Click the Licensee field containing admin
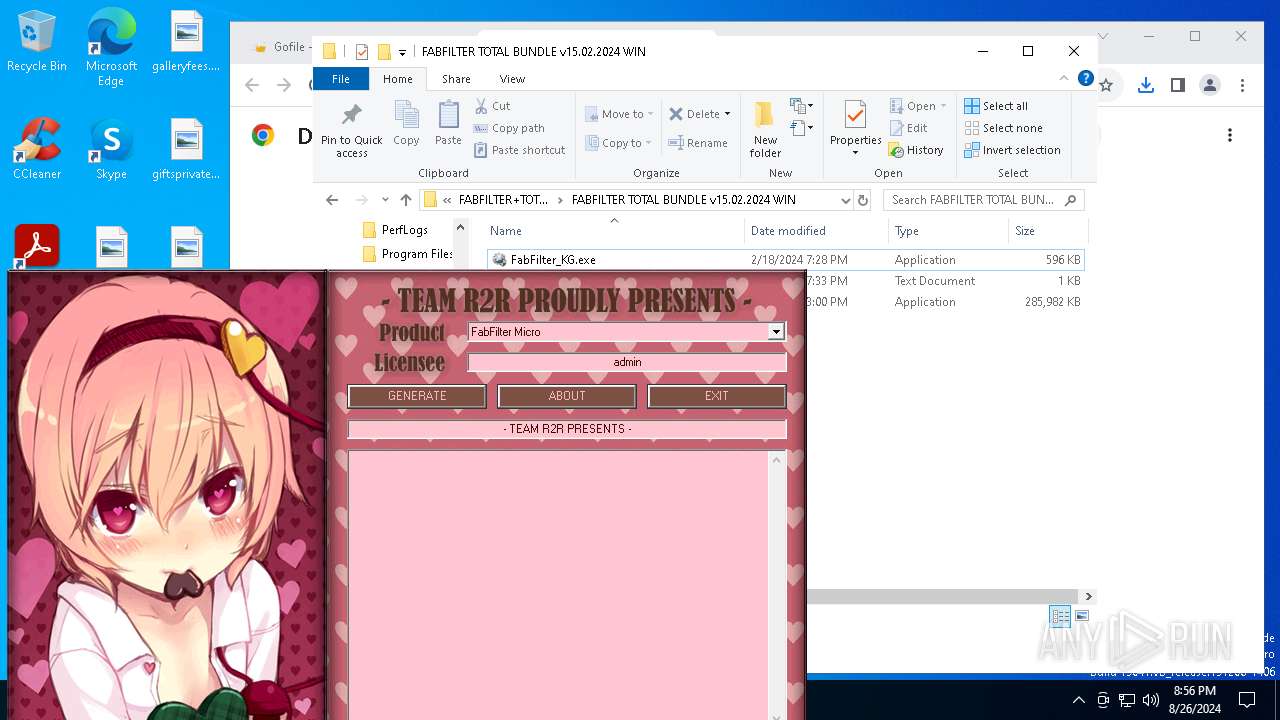The width and height of the screenshot is (1280, 720). pyautogui.click(x=627, y=362)
